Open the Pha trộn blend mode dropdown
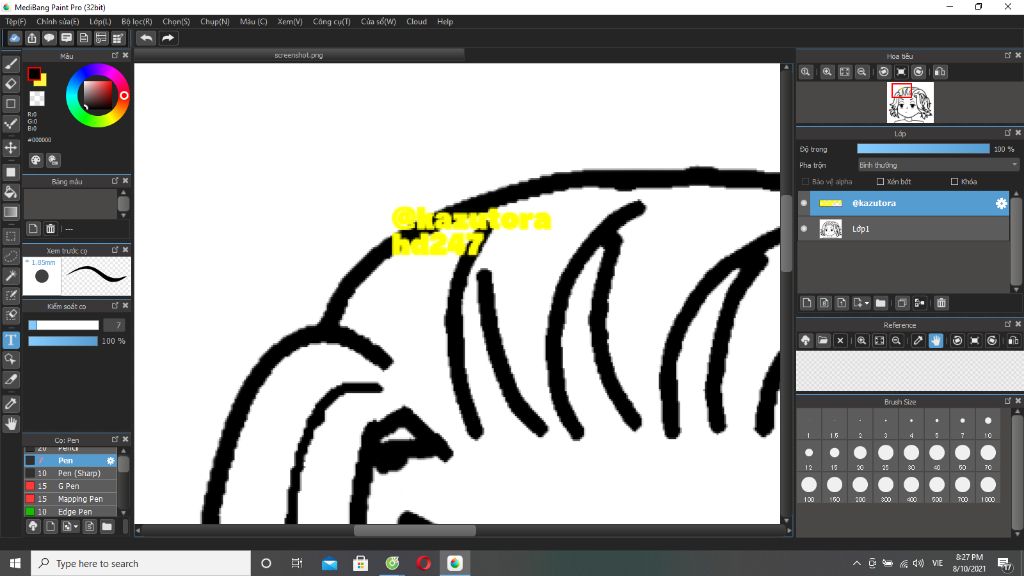The image size is (1024, 576). [938, 165]
